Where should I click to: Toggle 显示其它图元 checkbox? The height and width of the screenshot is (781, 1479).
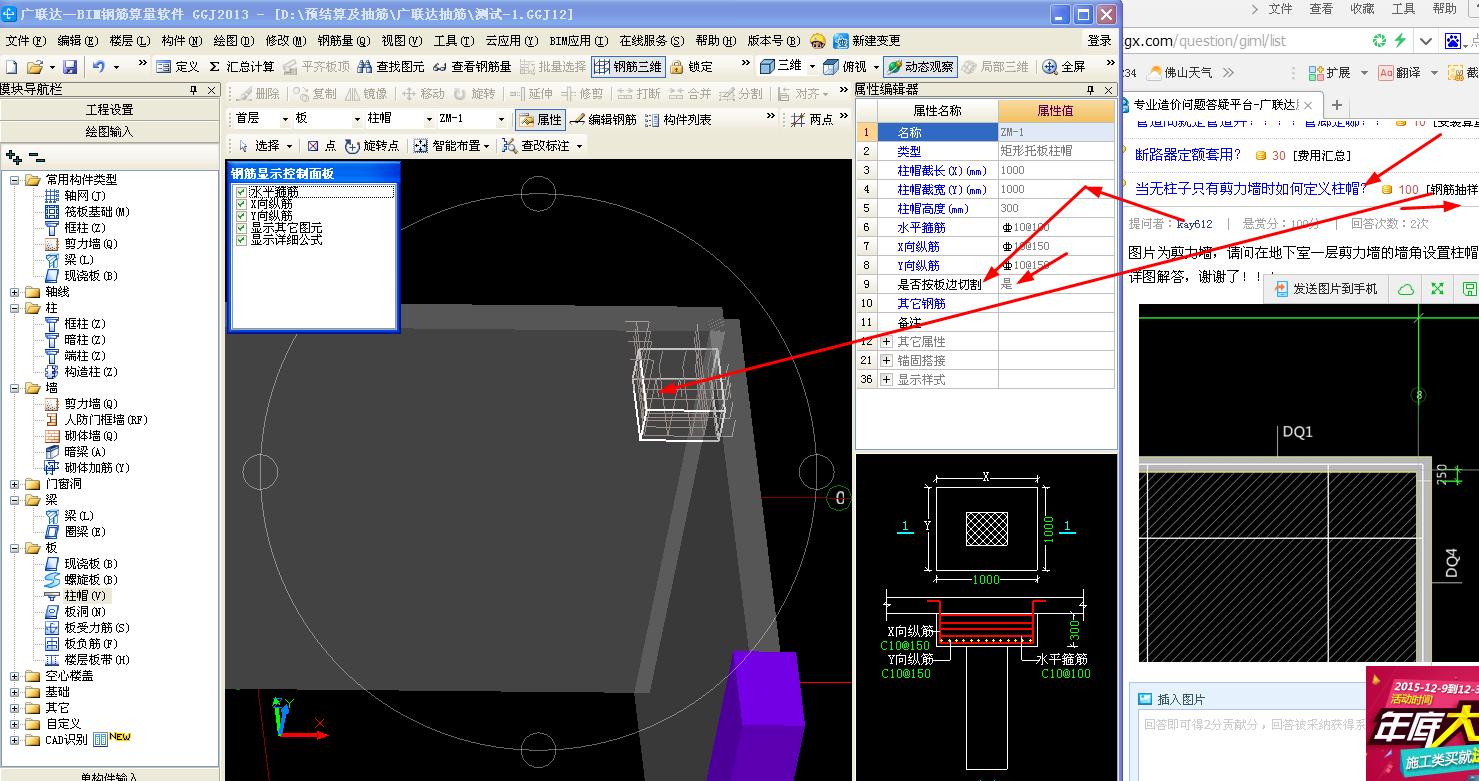tap(241, 228)
